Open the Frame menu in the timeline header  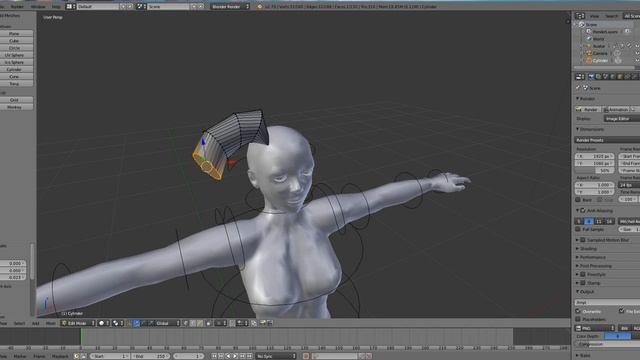click(x=40, y=356)
